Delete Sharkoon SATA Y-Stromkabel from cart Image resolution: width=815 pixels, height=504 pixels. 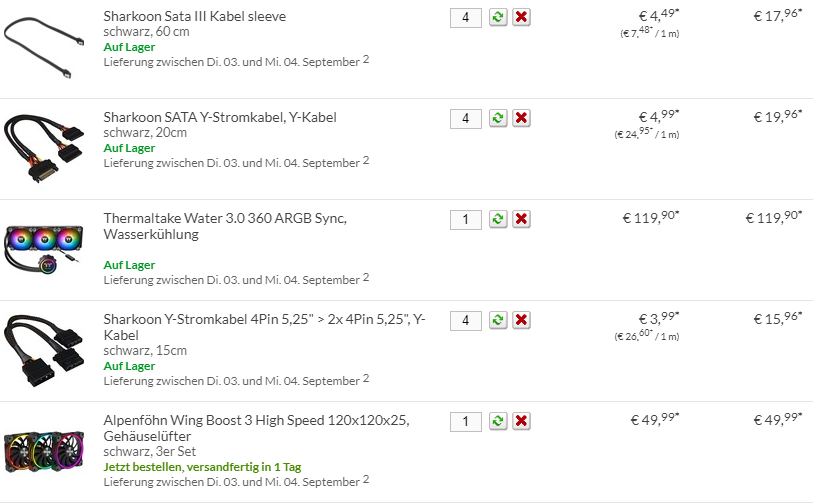pyautogui.click(x=521, y=118)
